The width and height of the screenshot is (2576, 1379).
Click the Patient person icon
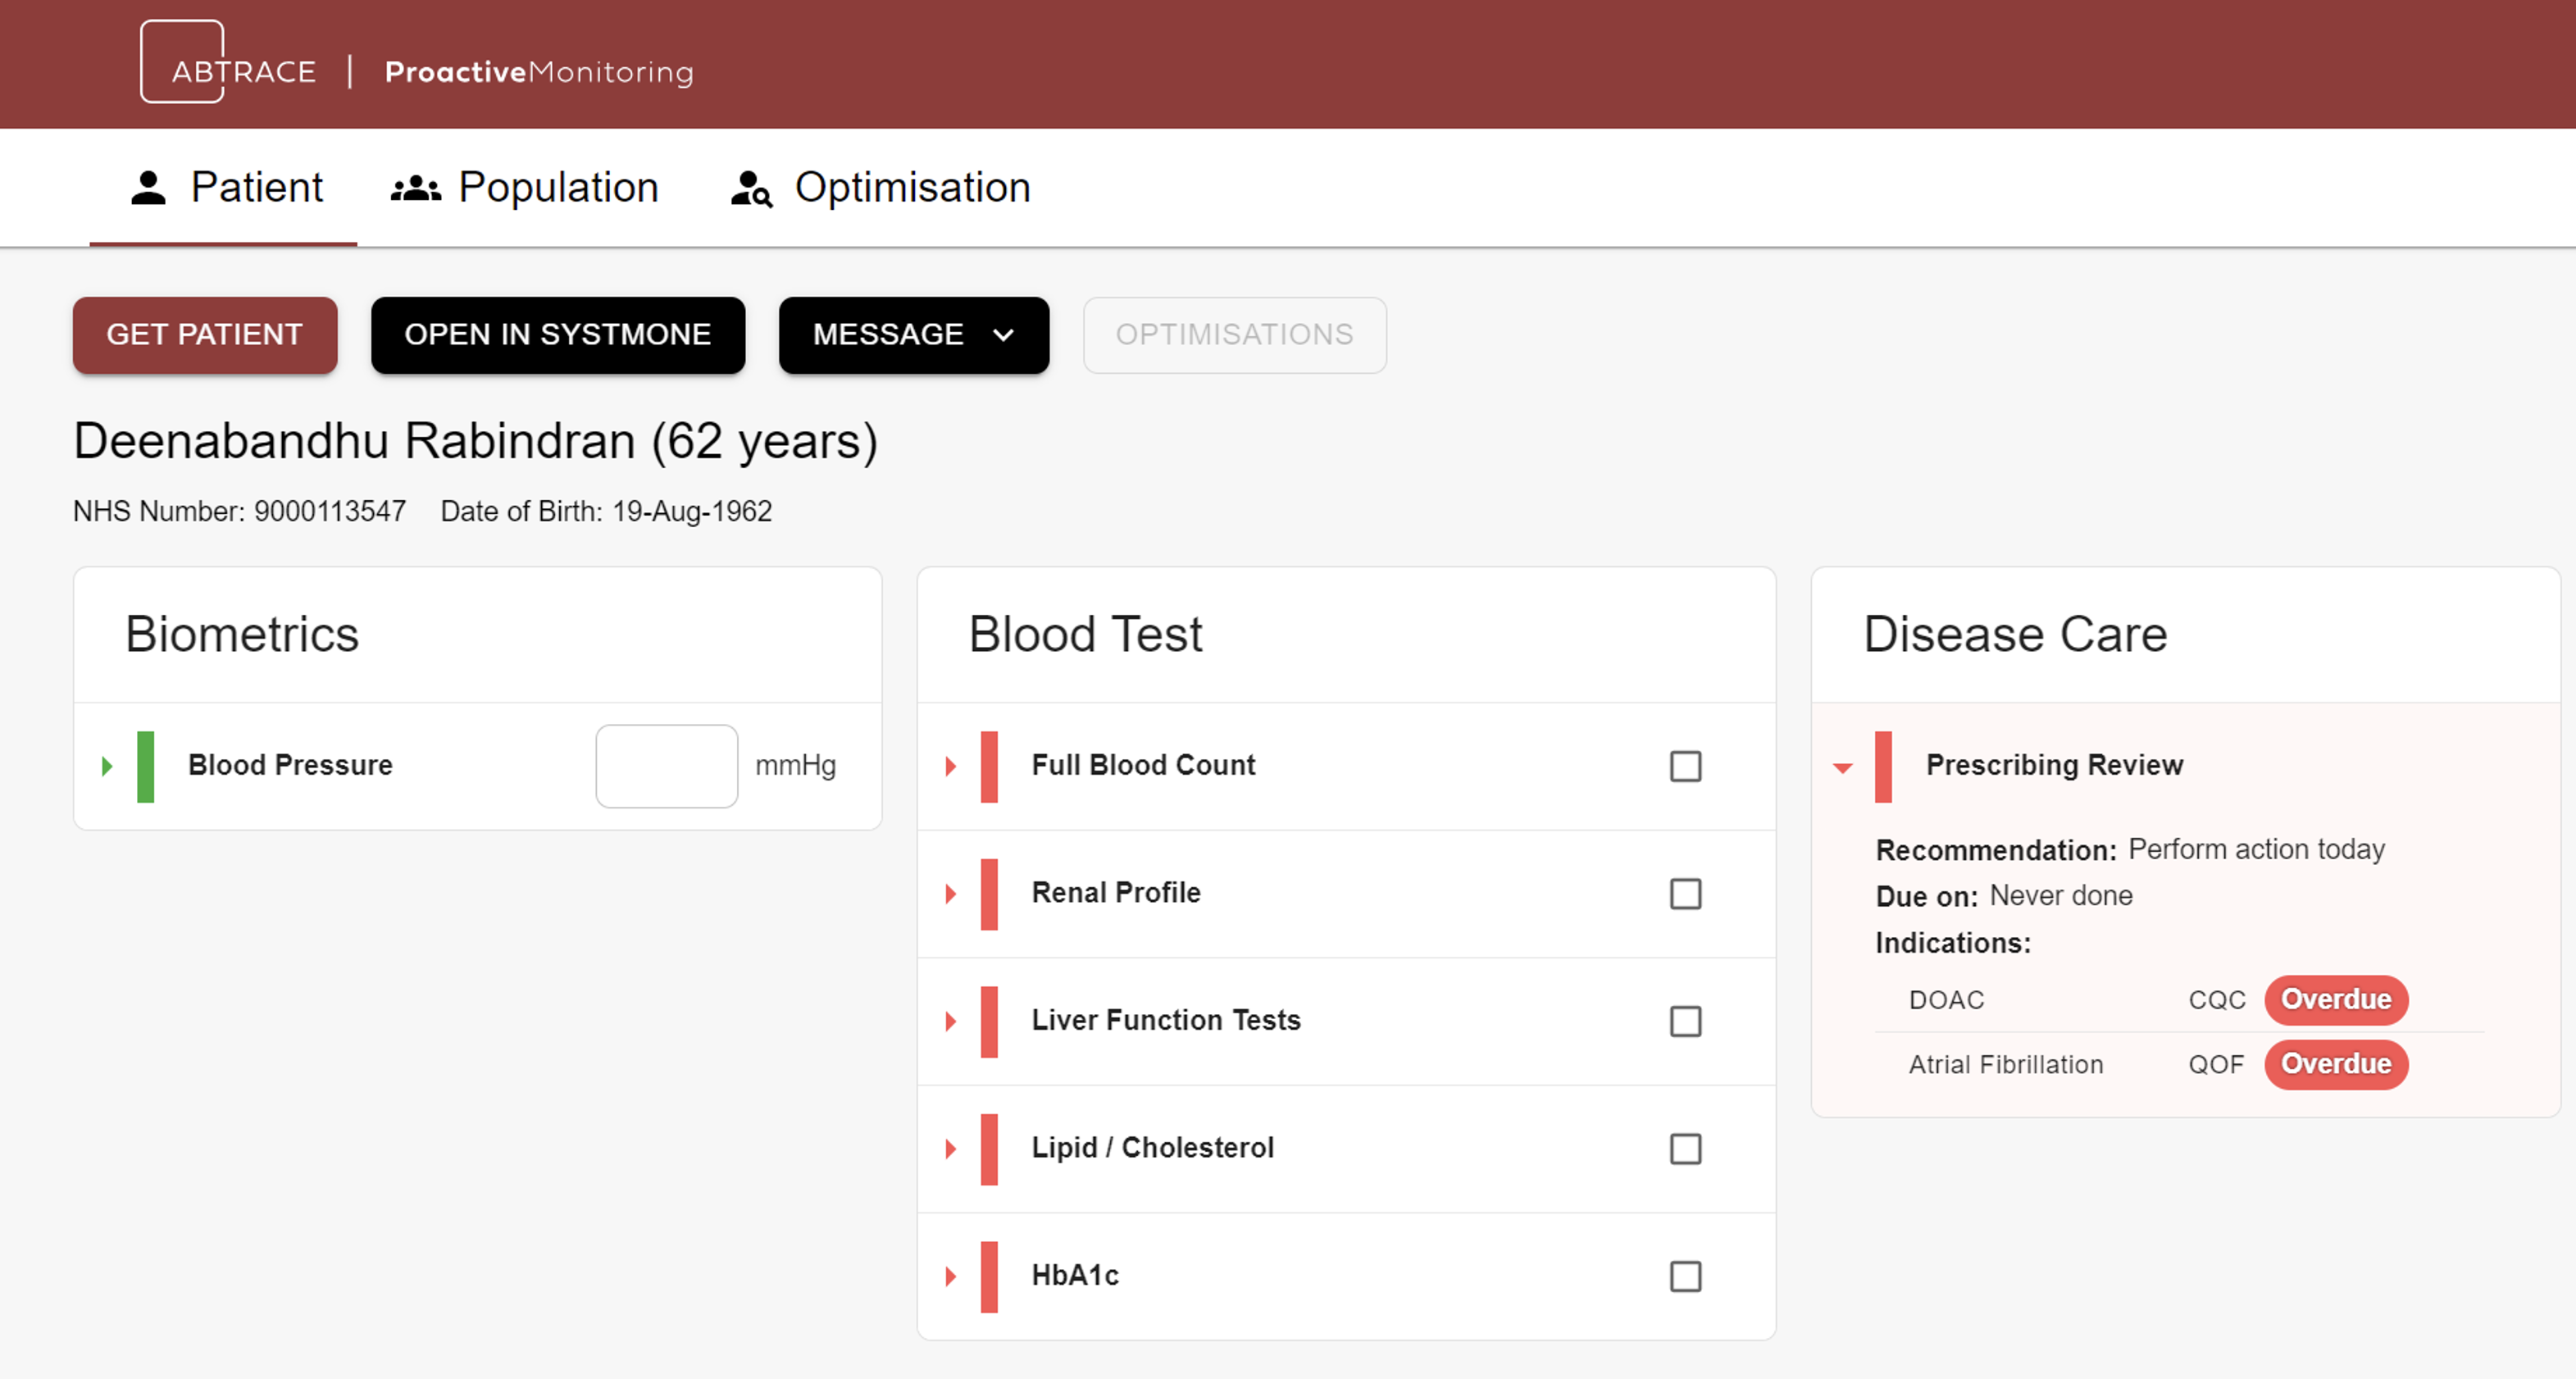[148, 188]
